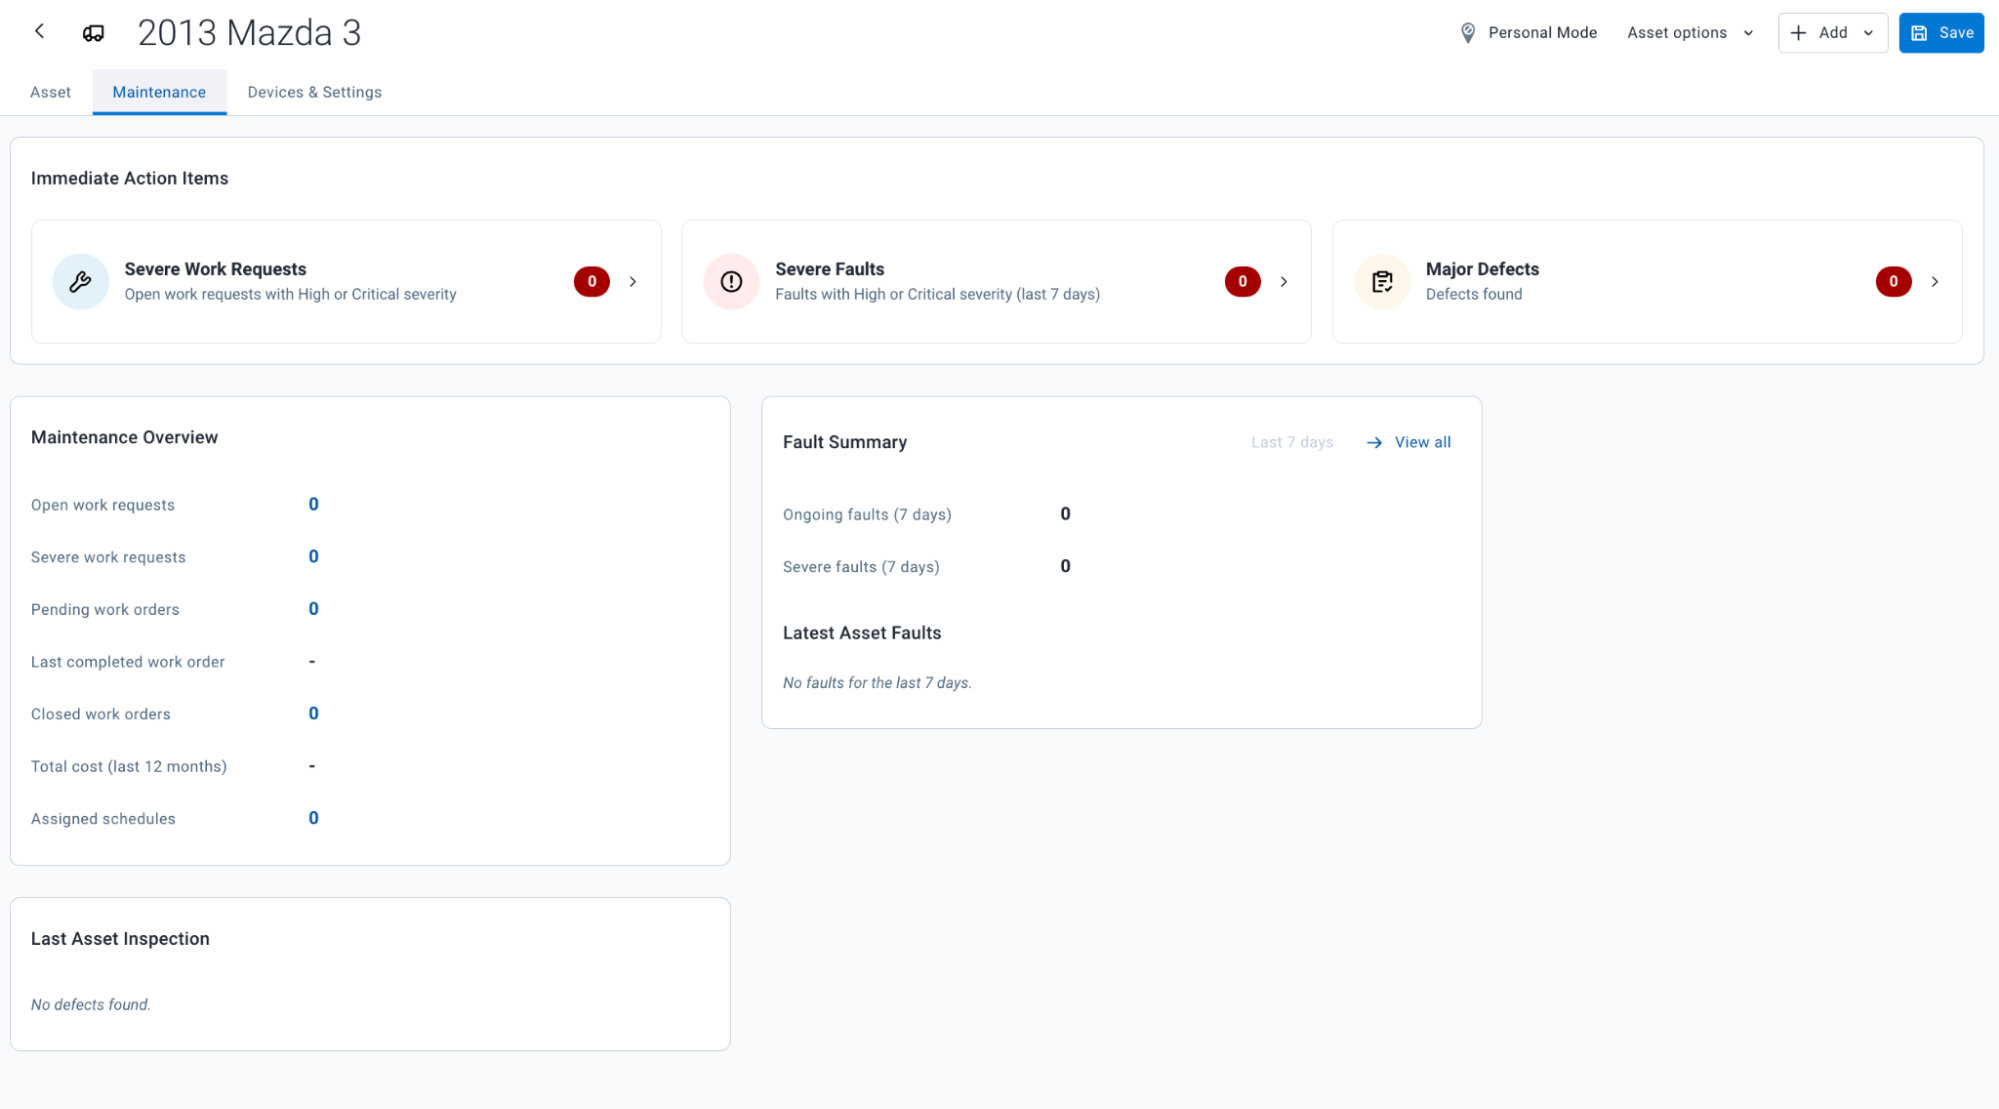Open the Open work requests count link
Viewport: 1999px width, 1109px height.
tap(313, 504)
